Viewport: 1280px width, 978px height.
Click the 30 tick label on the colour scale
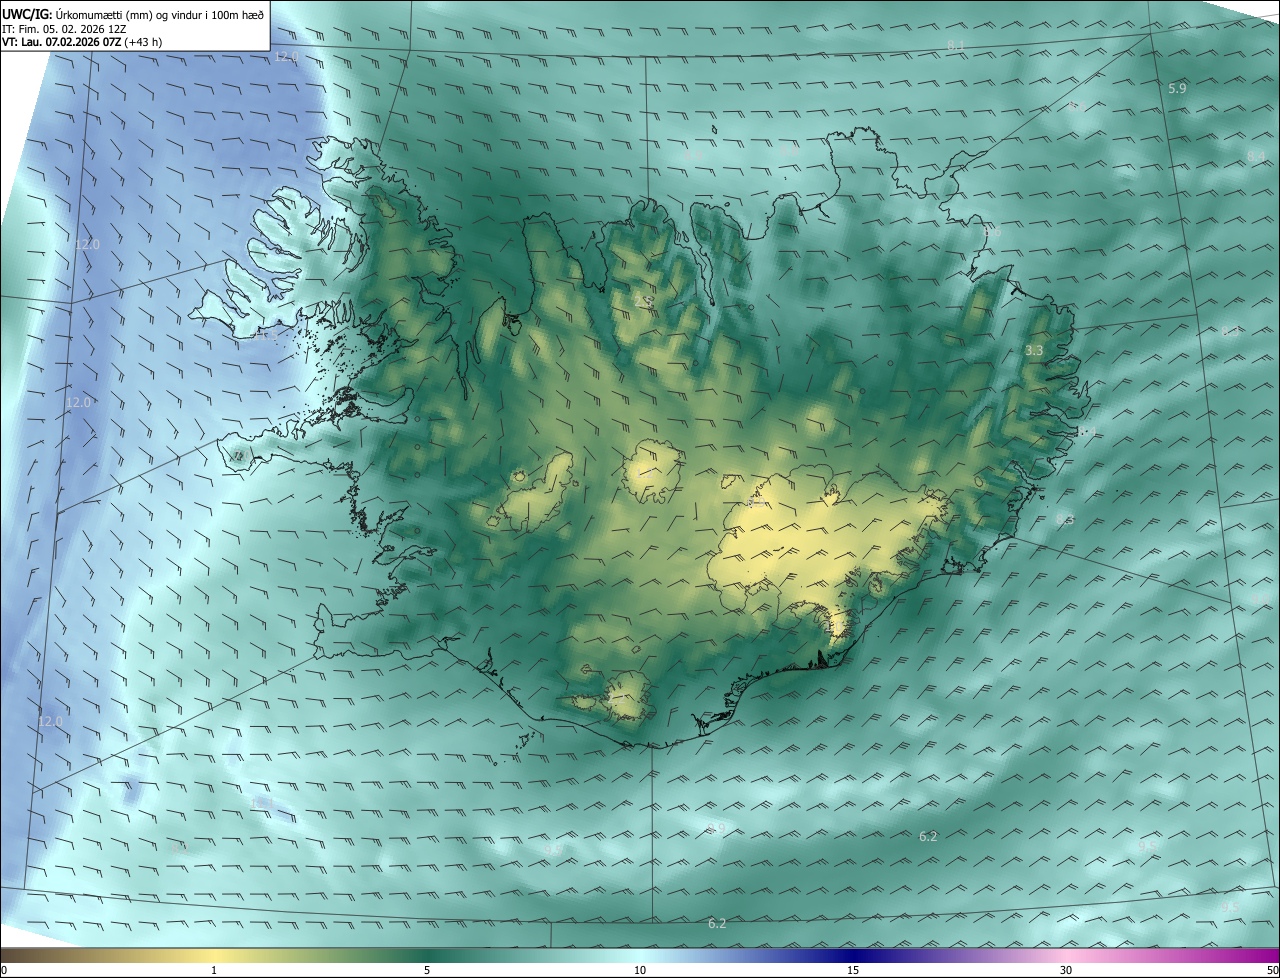(x=1066, y=970)
